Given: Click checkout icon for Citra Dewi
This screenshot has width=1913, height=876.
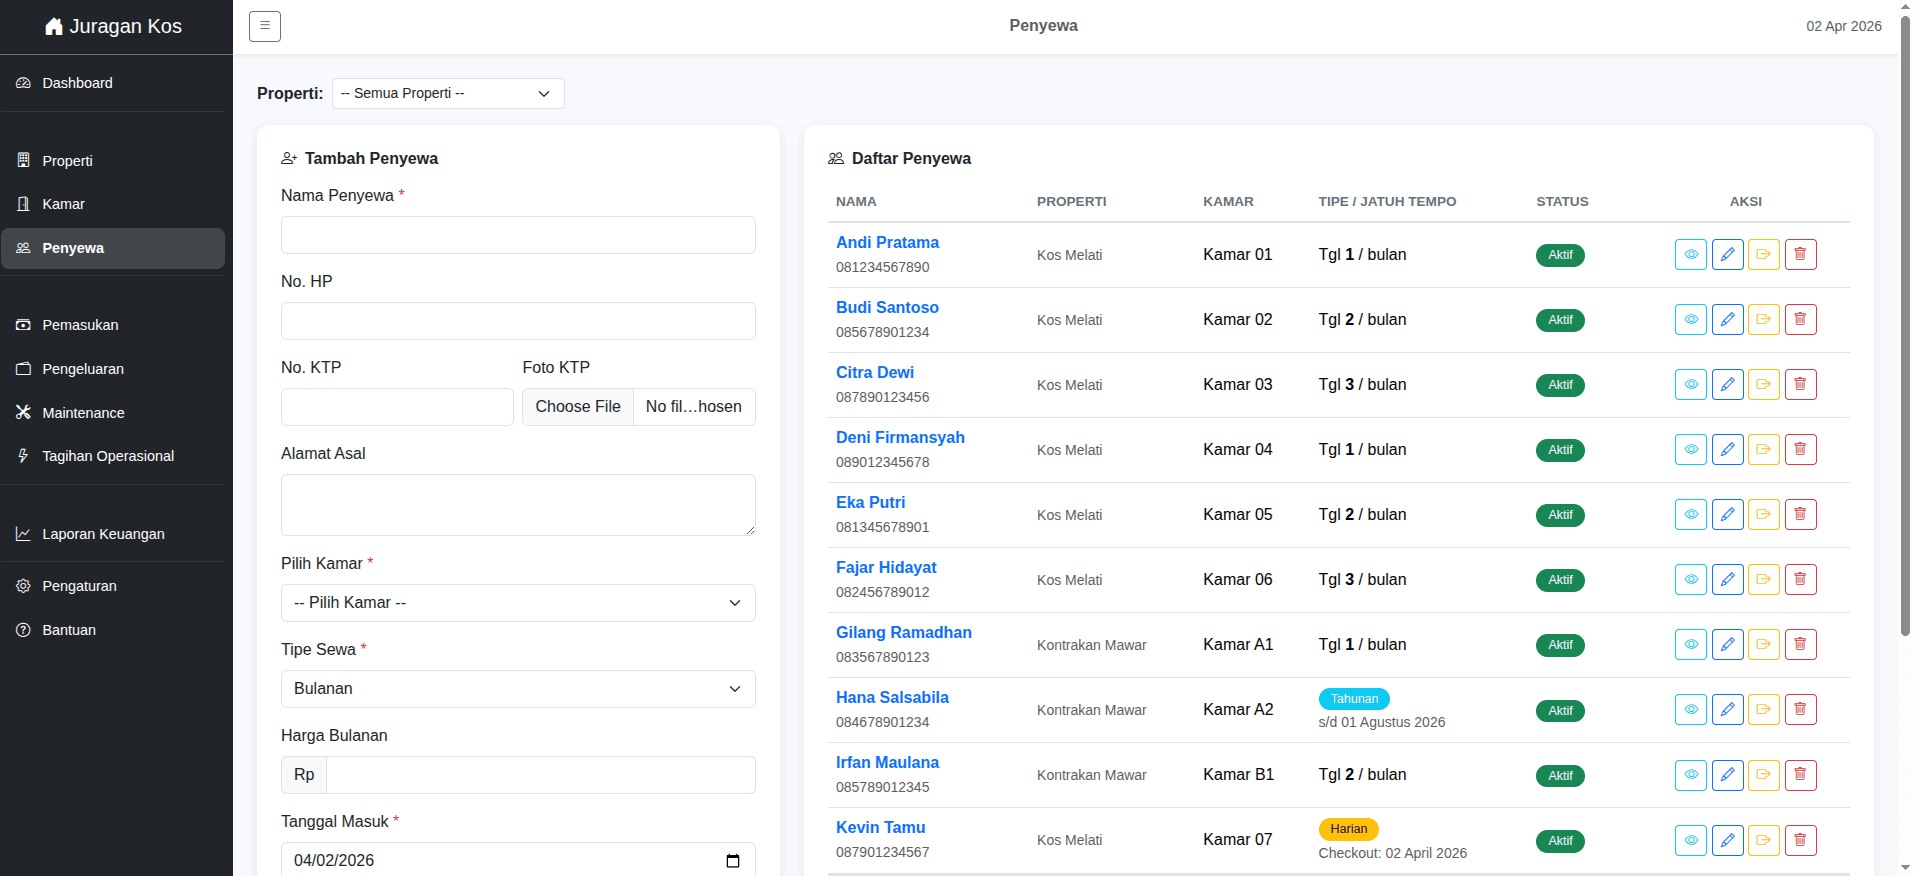Looking at the screenshot, I should point(1764,385).
